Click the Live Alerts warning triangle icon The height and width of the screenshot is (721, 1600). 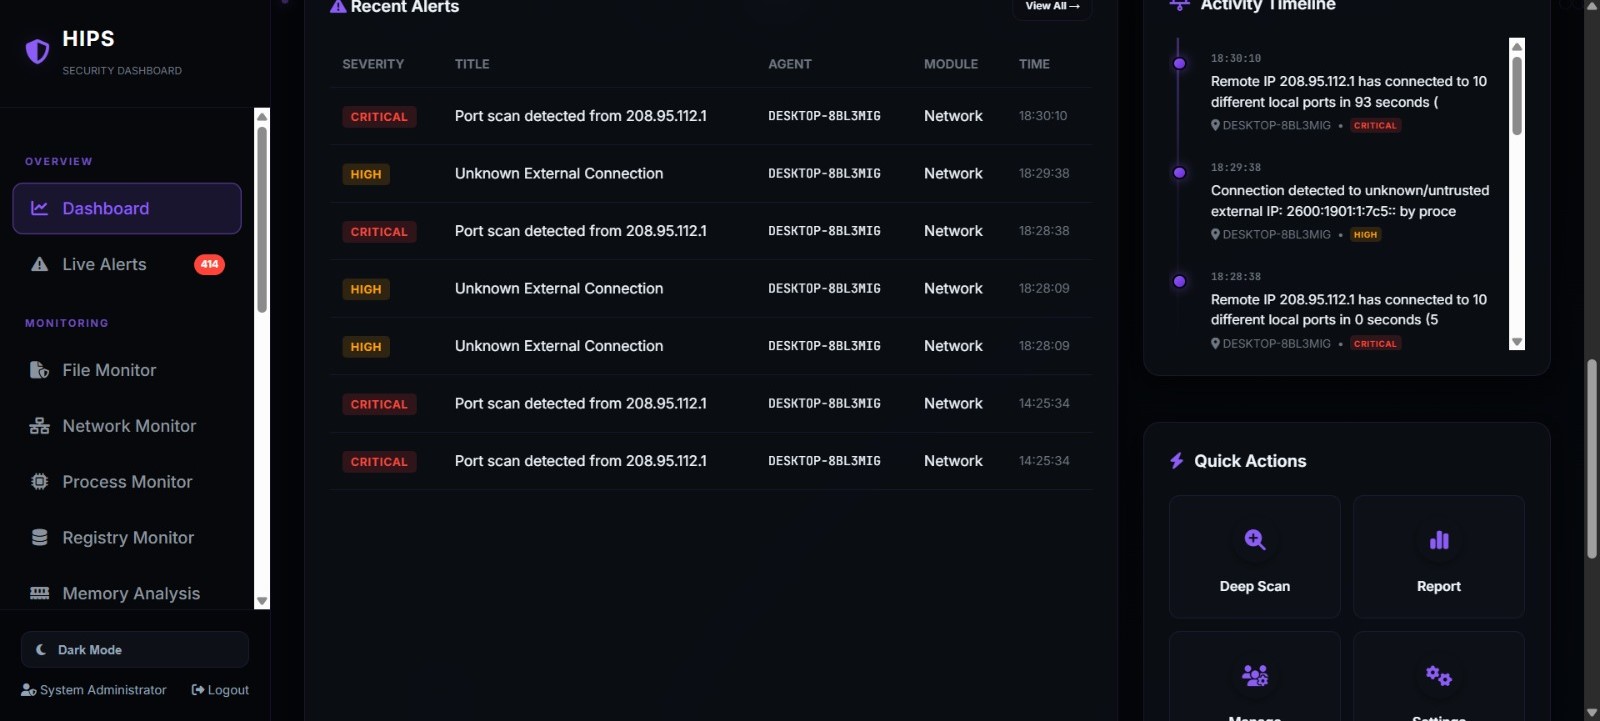click(40, 264)
